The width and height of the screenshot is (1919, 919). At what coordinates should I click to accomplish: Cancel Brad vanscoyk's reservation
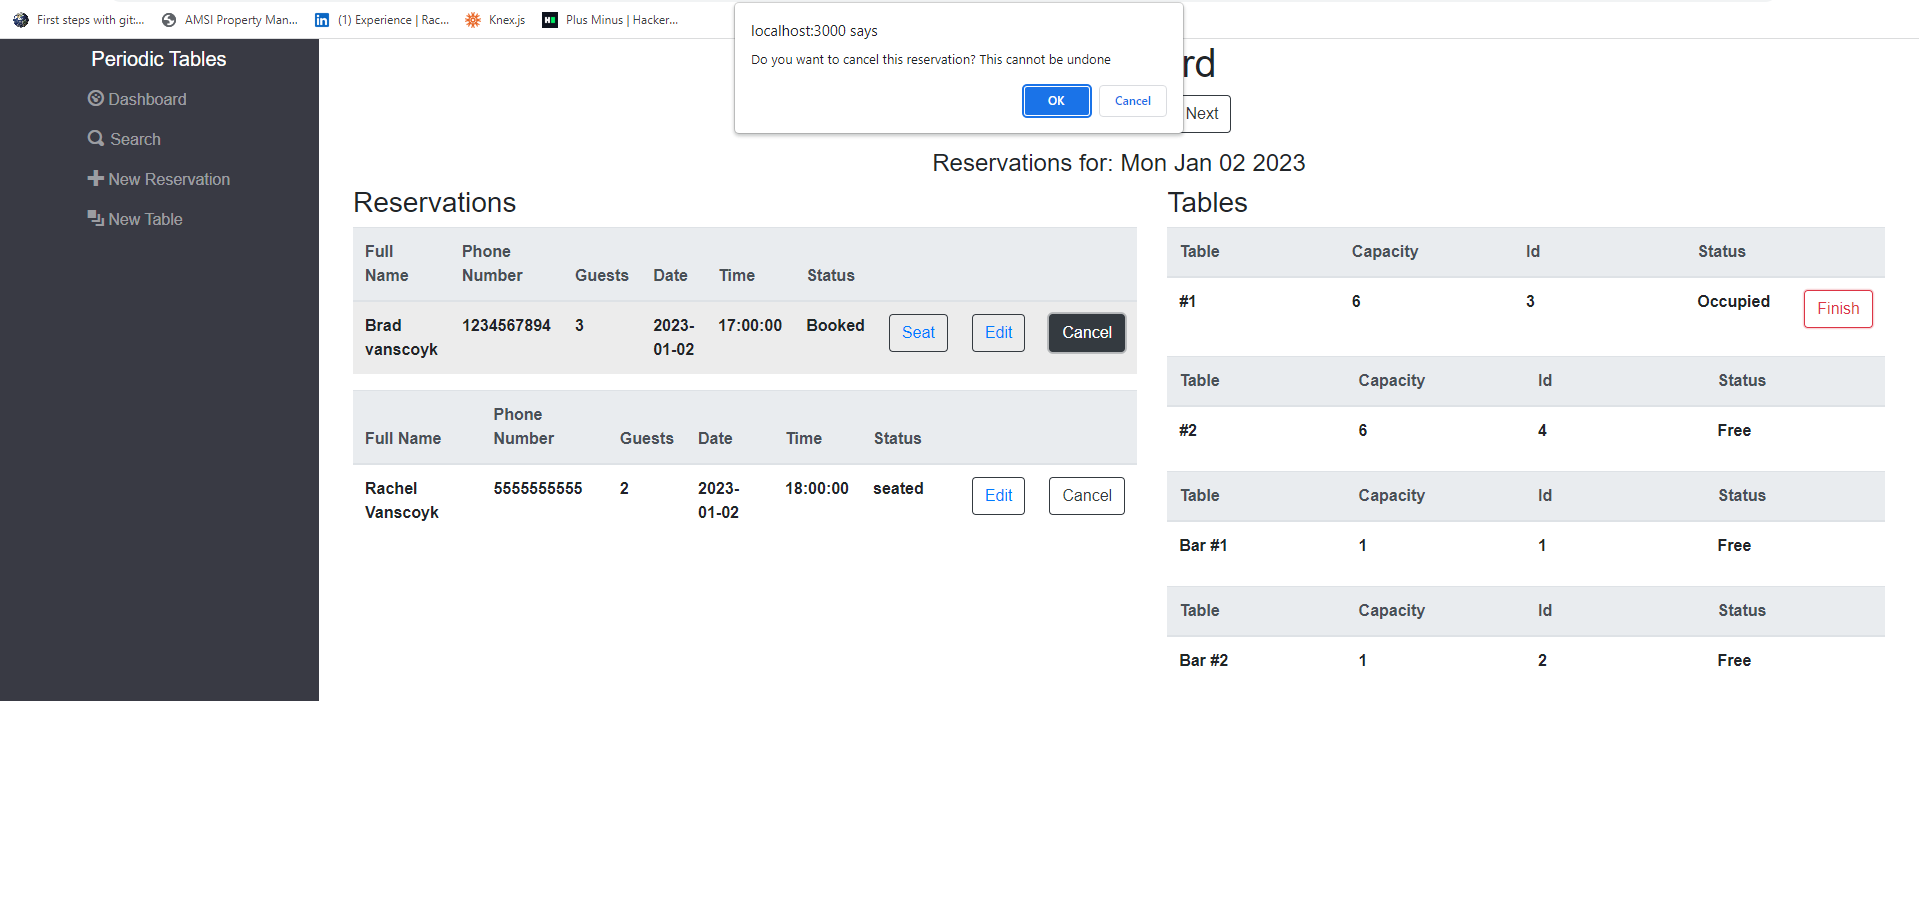[1086, 332]
